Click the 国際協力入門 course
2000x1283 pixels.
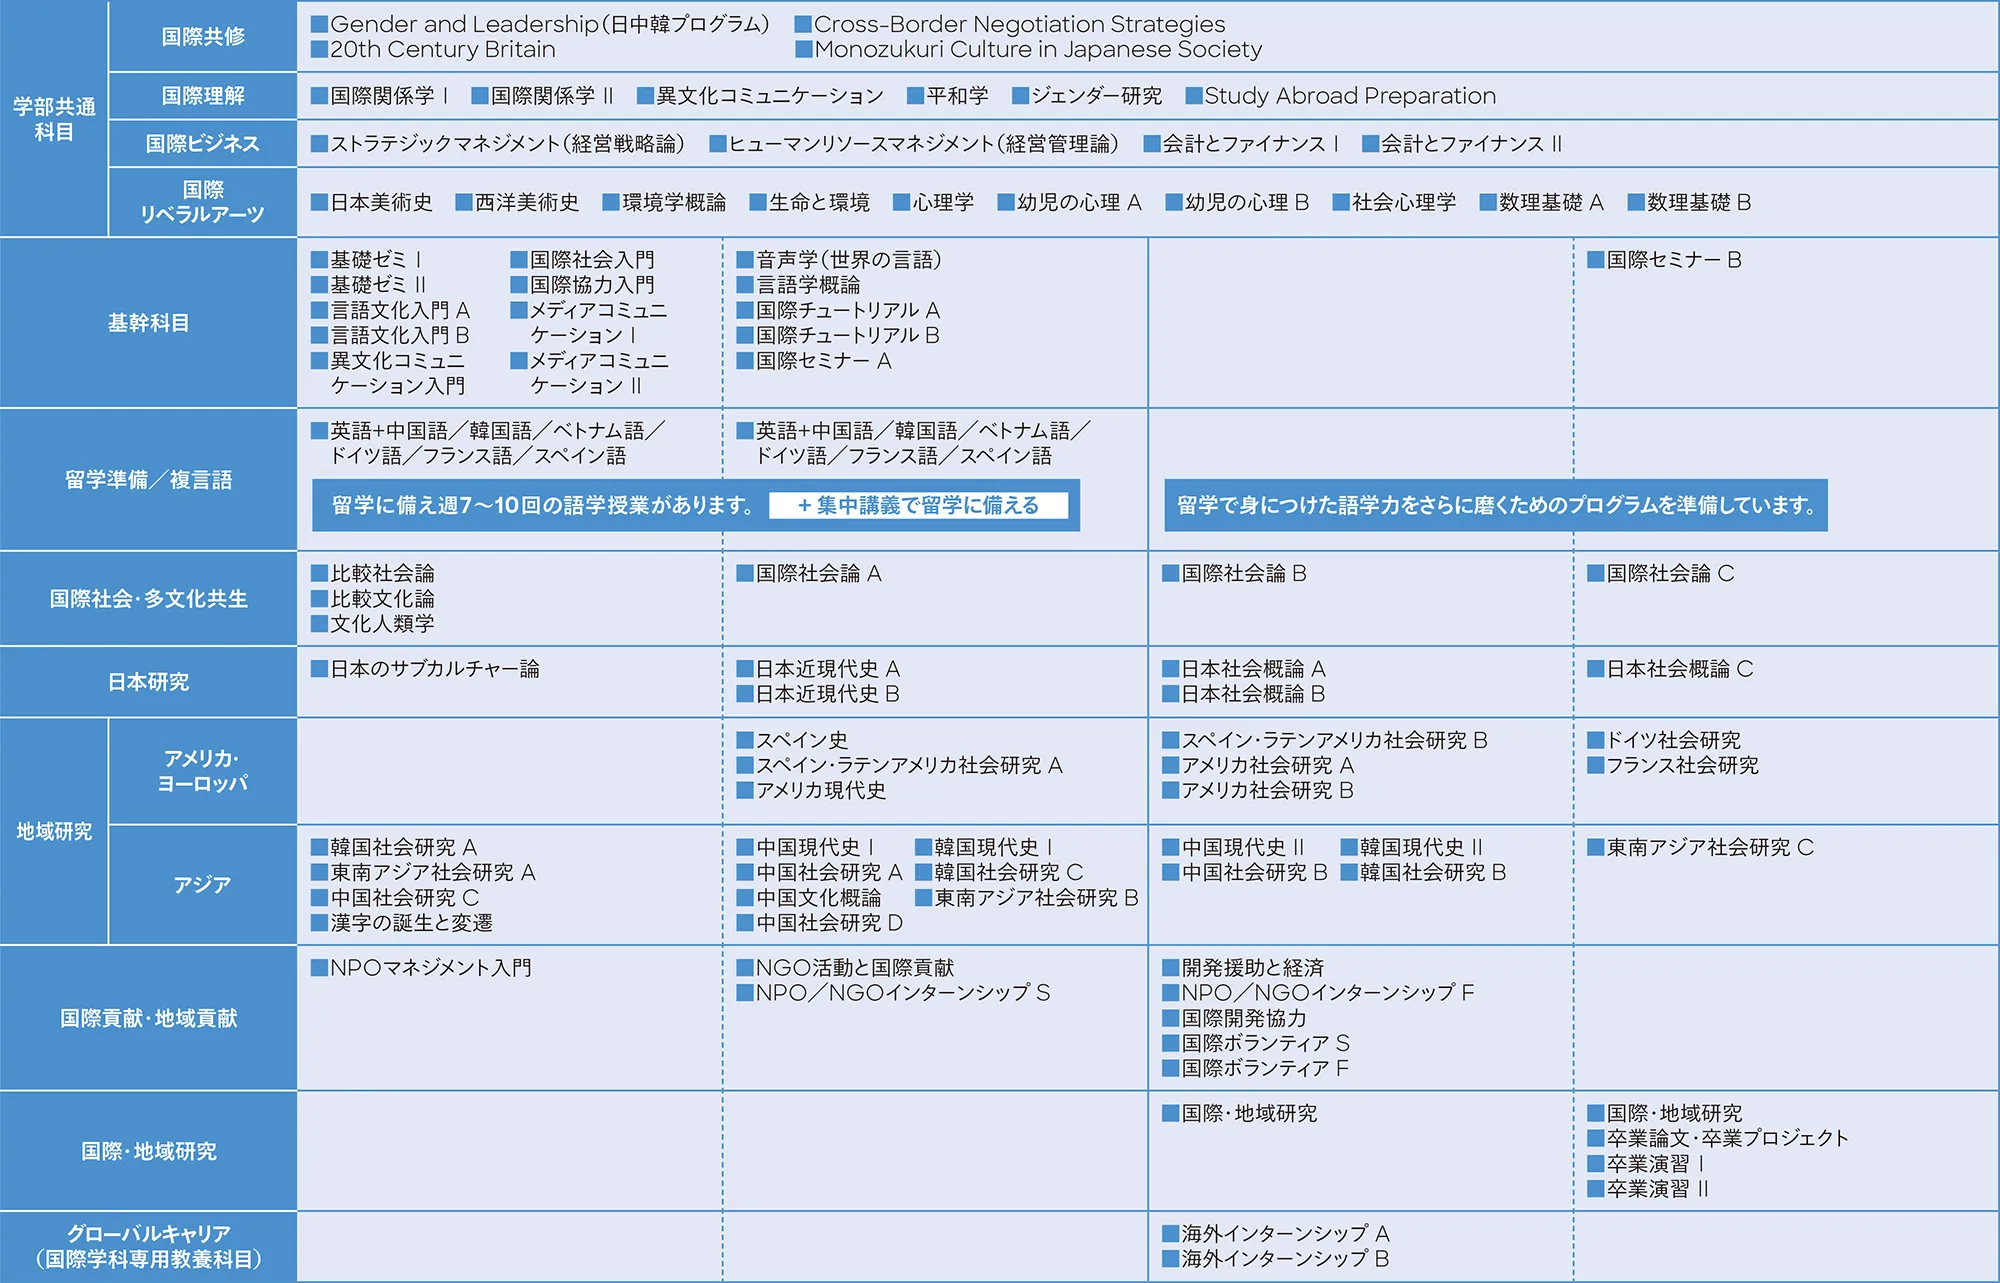pos(583,285)
